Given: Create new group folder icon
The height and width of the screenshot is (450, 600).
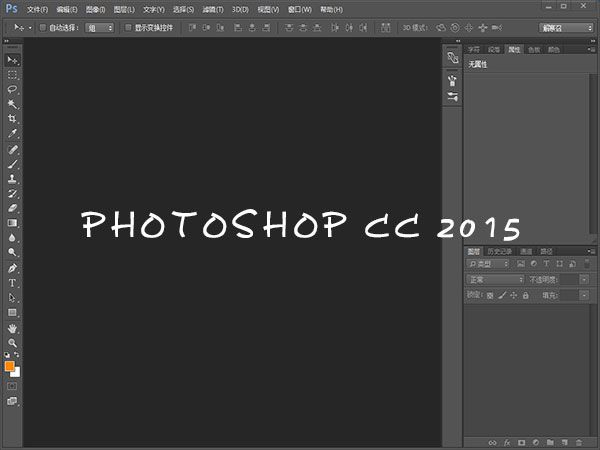Looking at the screenshot, I should [x=550, y=443].
